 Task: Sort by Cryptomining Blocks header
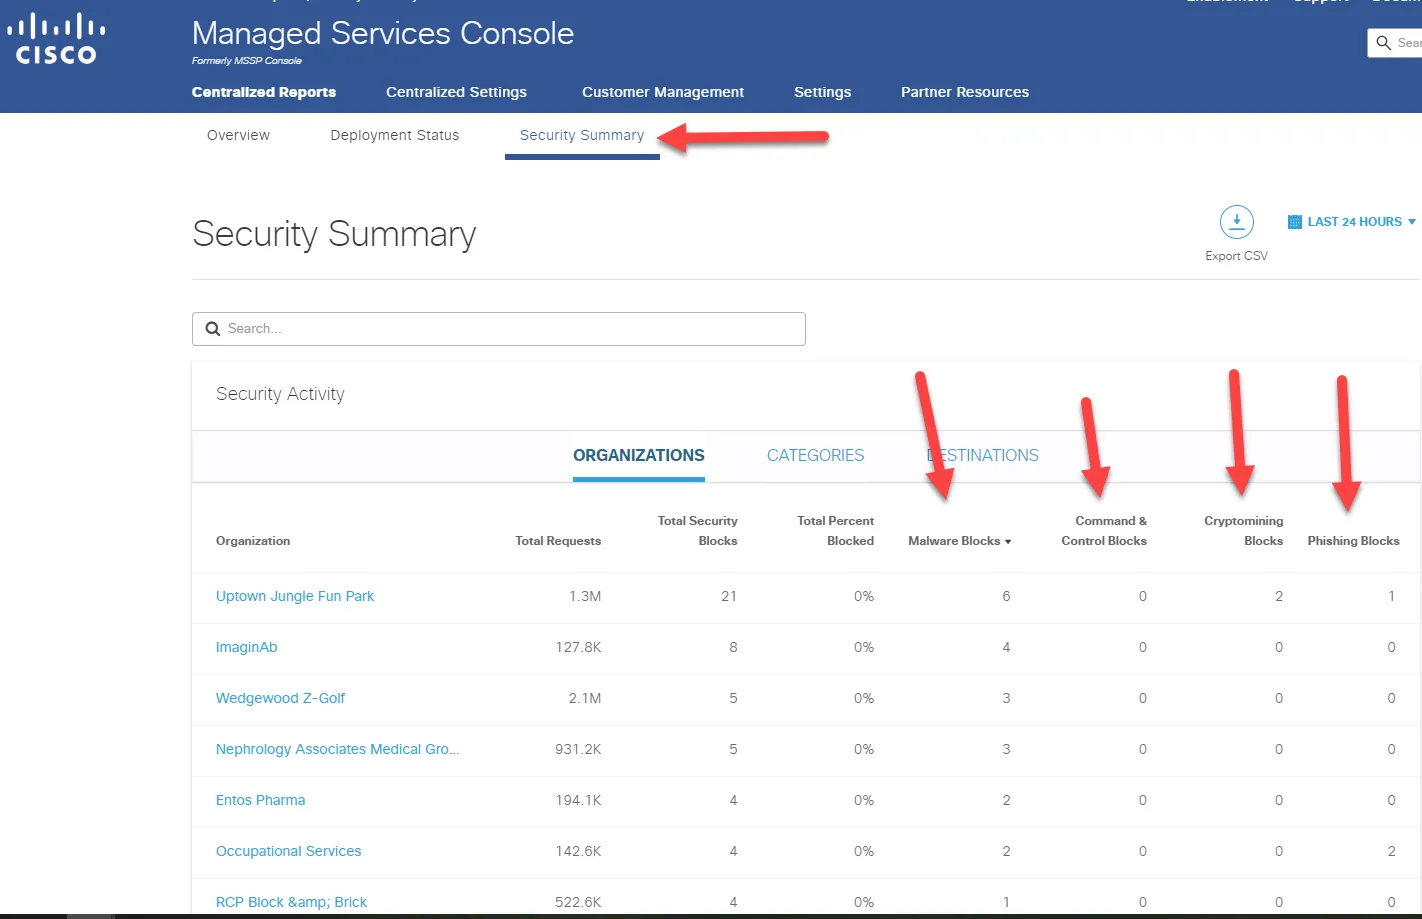(x=1243, y=531)
